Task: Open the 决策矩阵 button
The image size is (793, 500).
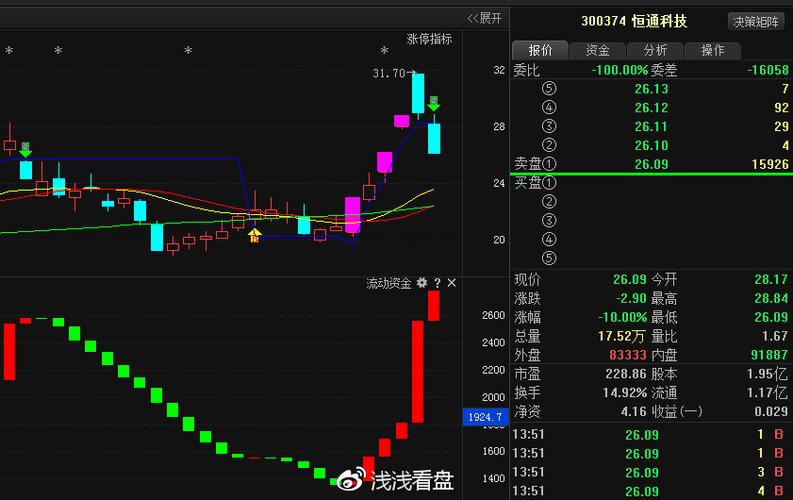Action: [756, 22]
